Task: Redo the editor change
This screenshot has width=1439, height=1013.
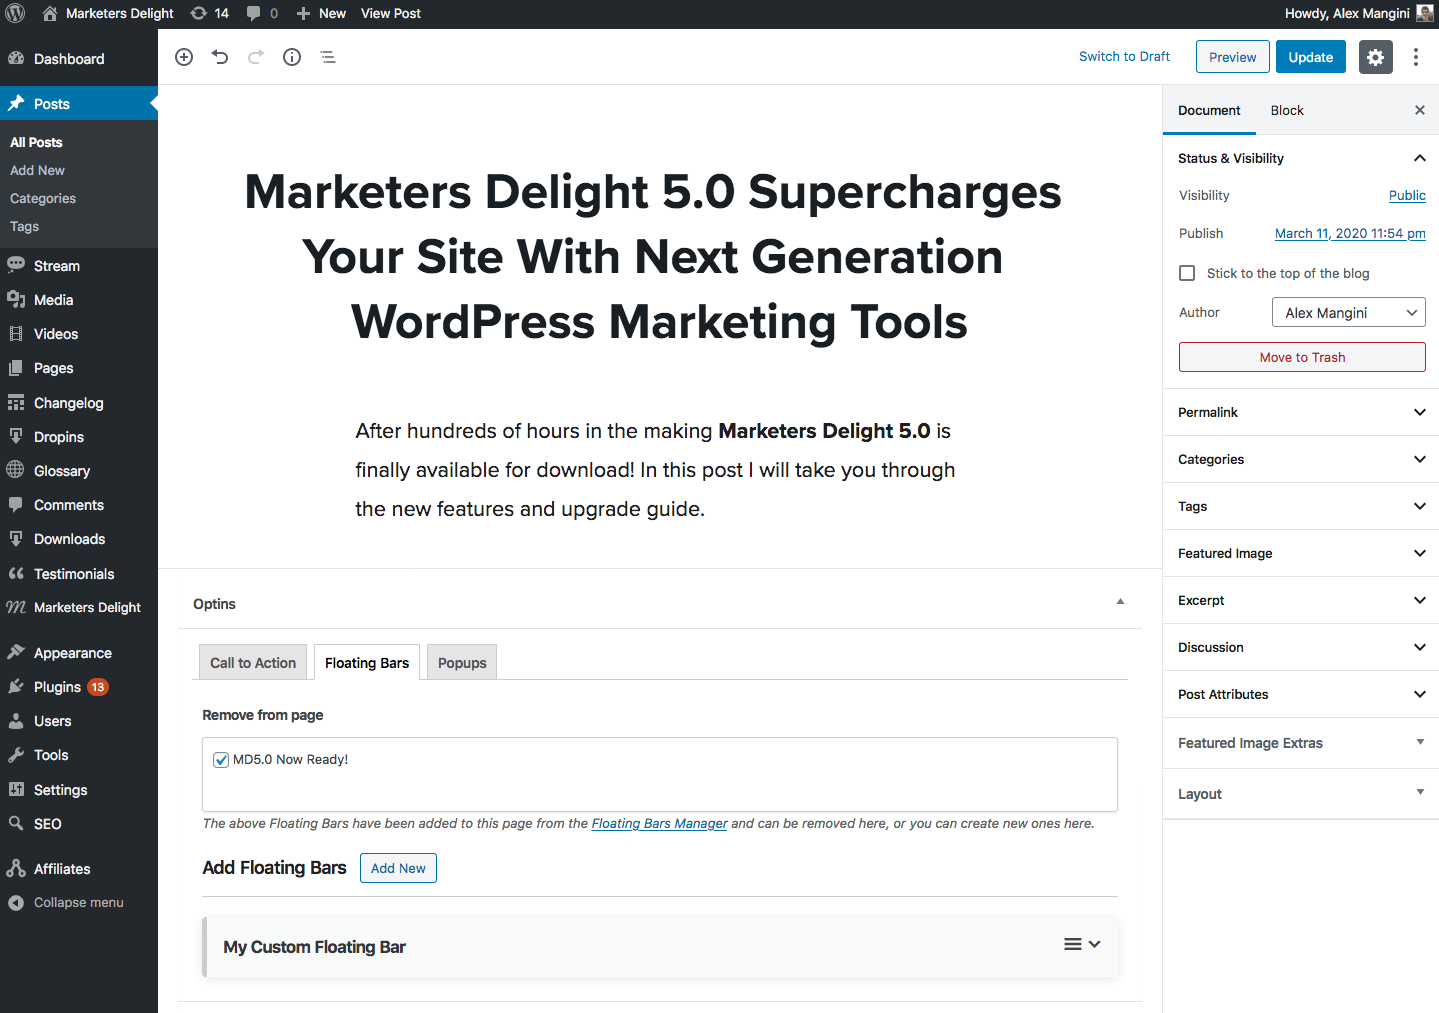Action: click(256, 57)
